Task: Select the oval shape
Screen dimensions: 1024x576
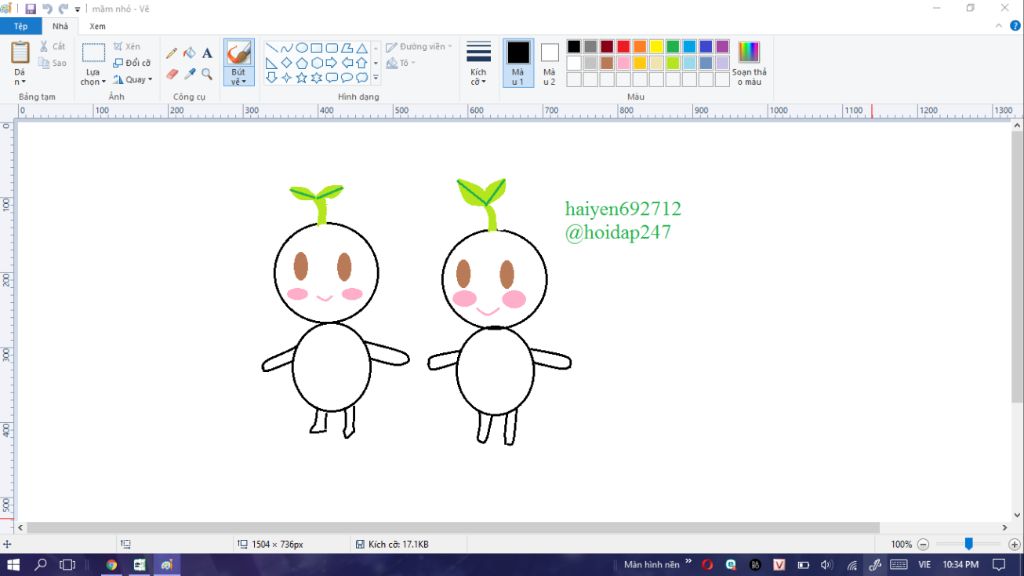Action: (x=302, y=48)
